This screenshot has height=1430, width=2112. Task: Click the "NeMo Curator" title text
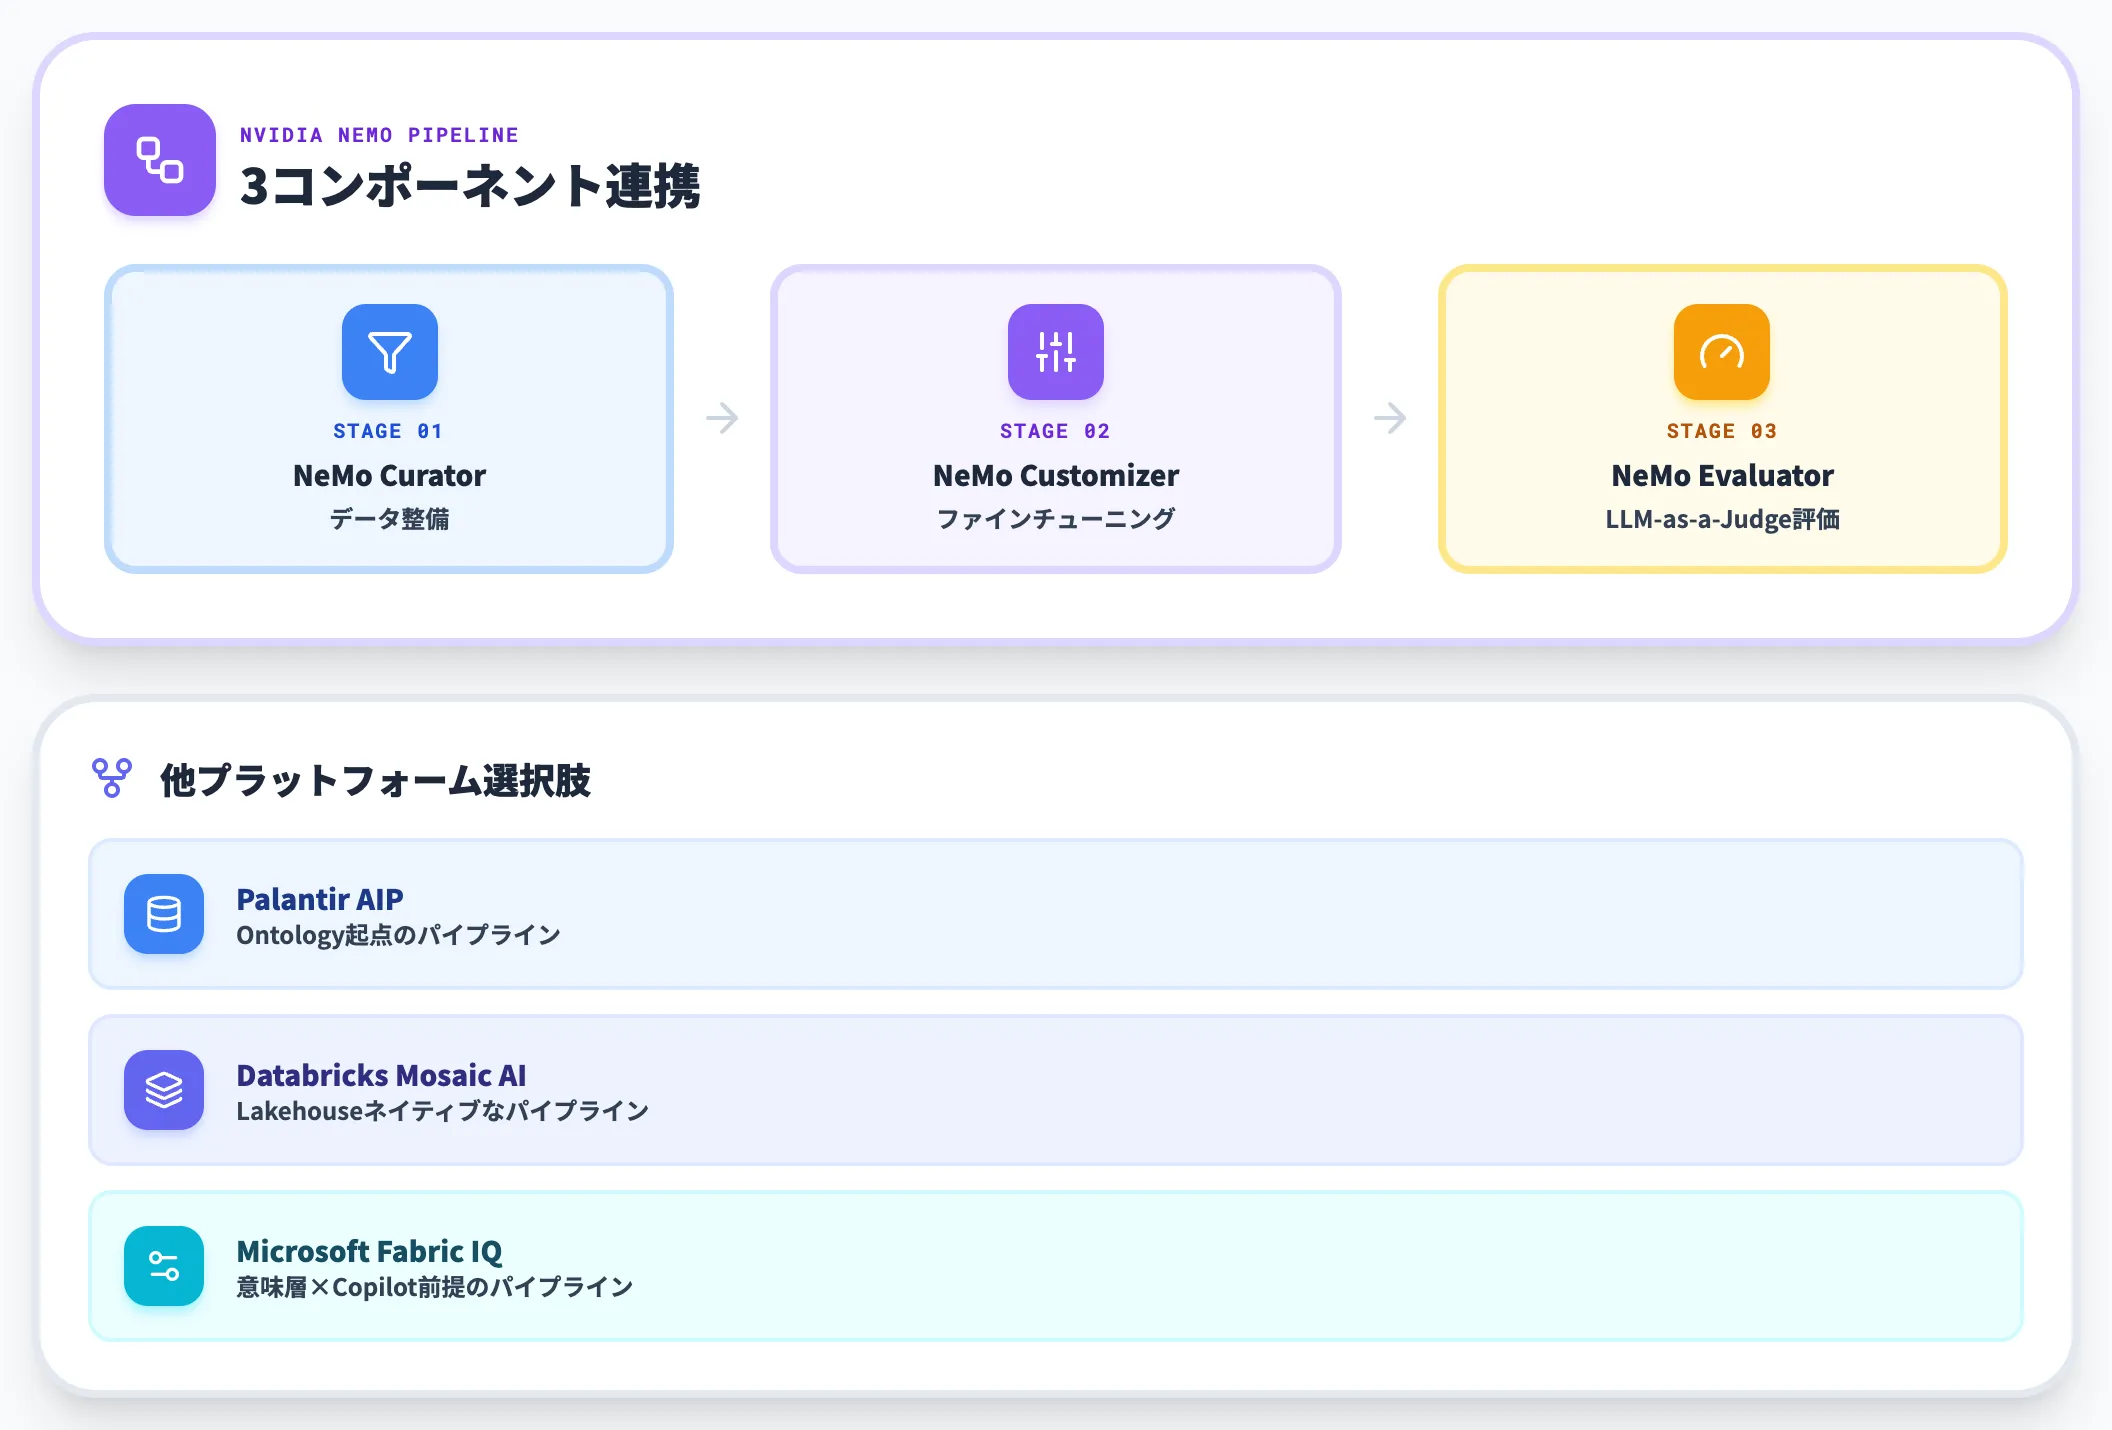(389, 475)
